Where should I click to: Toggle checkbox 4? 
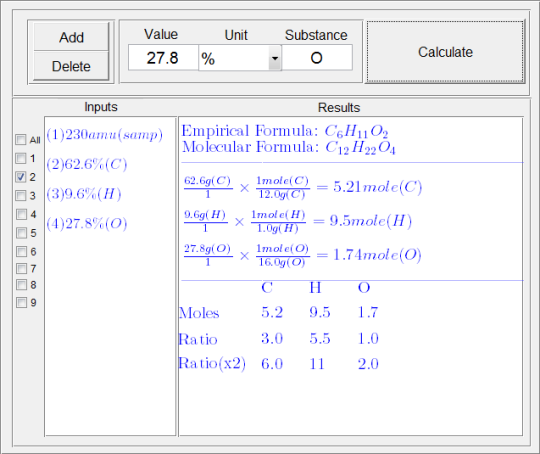point(21,214)
